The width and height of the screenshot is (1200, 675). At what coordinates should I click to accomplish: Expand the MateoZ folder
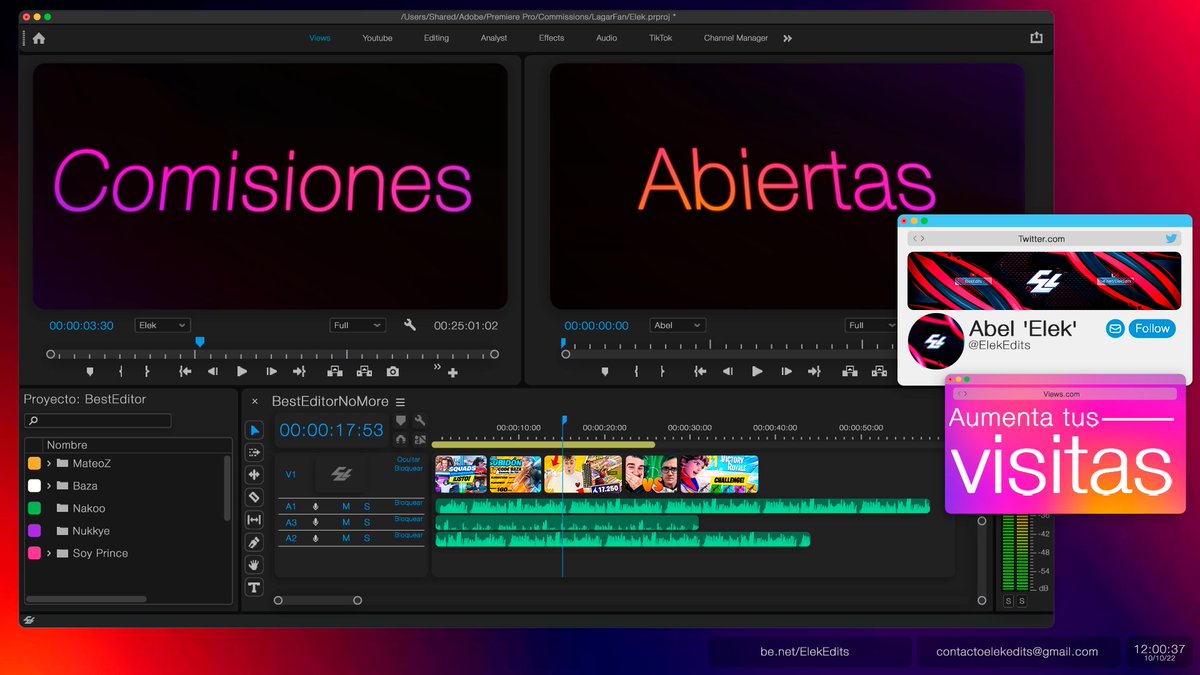point(48,463)
